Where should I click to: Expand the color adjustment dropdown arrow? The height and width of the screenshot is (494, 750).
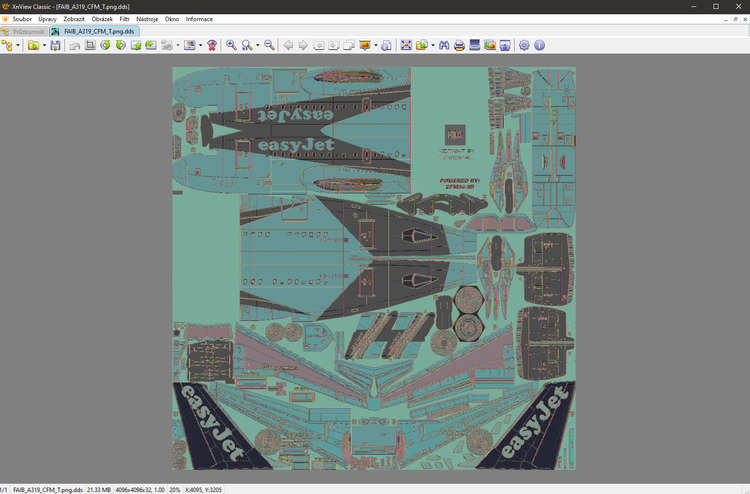coord(200,45)
